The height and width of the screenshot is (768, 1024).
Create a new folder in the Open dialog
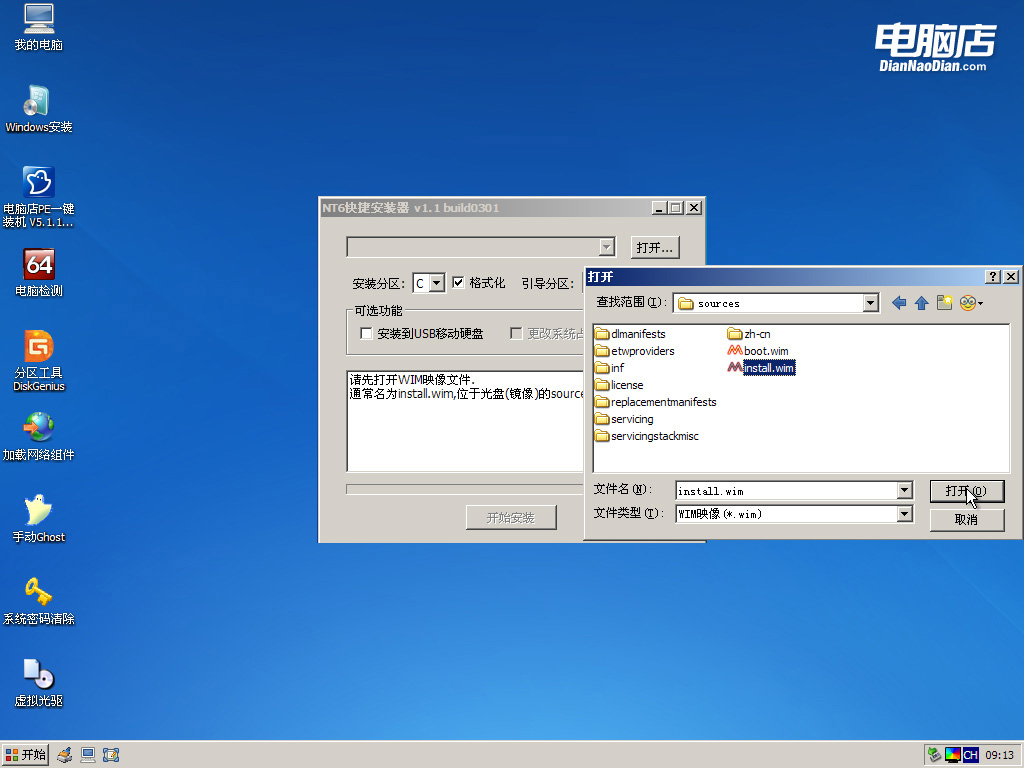point(944,302)
